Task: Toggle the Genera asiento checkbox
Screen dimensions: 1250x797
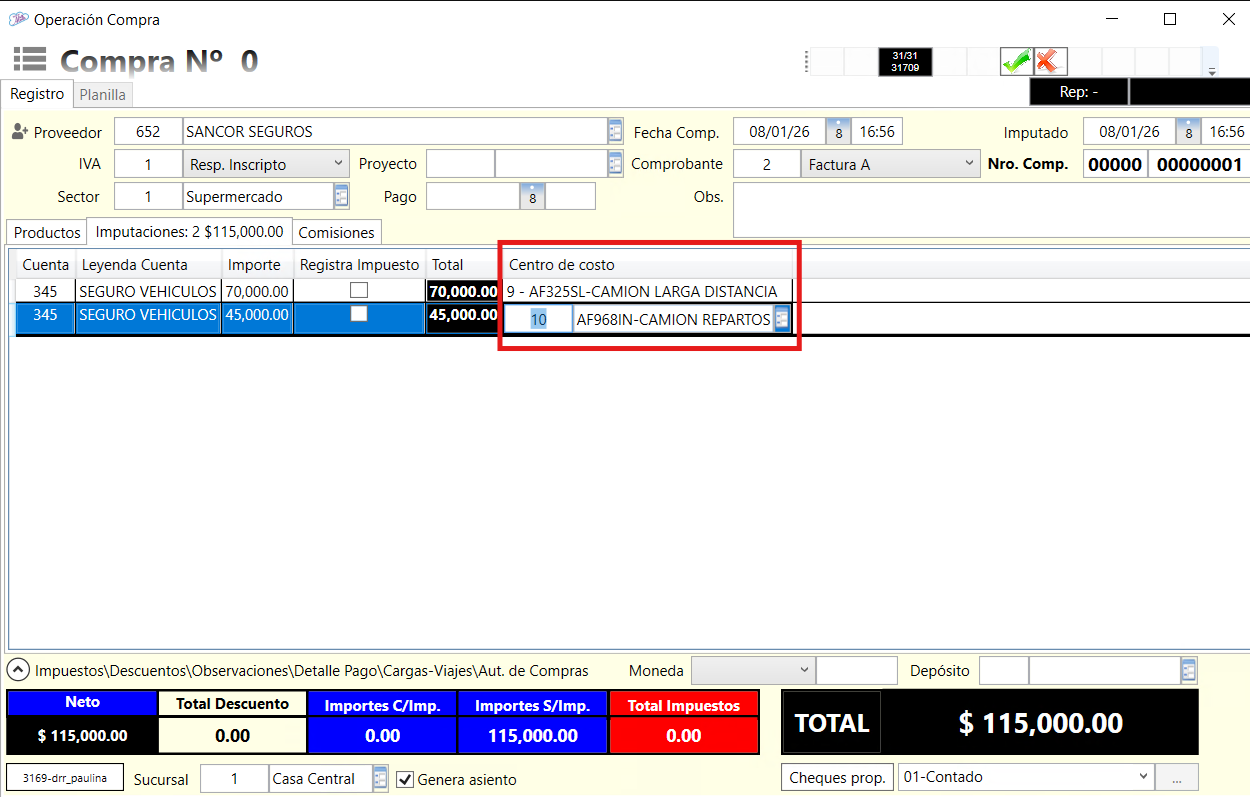Action: 405,779
